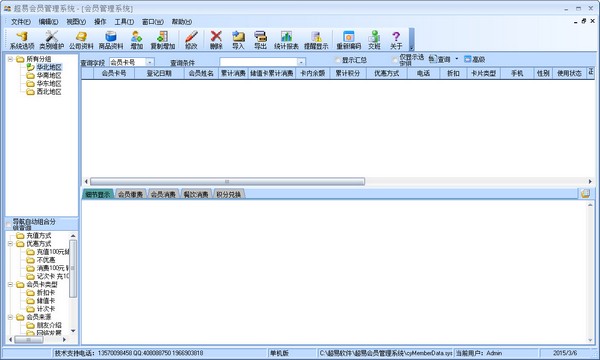Open the 操作 menu
Viewport: 600px width, 360px height.
pyautogui.click(x=100, y=22)
